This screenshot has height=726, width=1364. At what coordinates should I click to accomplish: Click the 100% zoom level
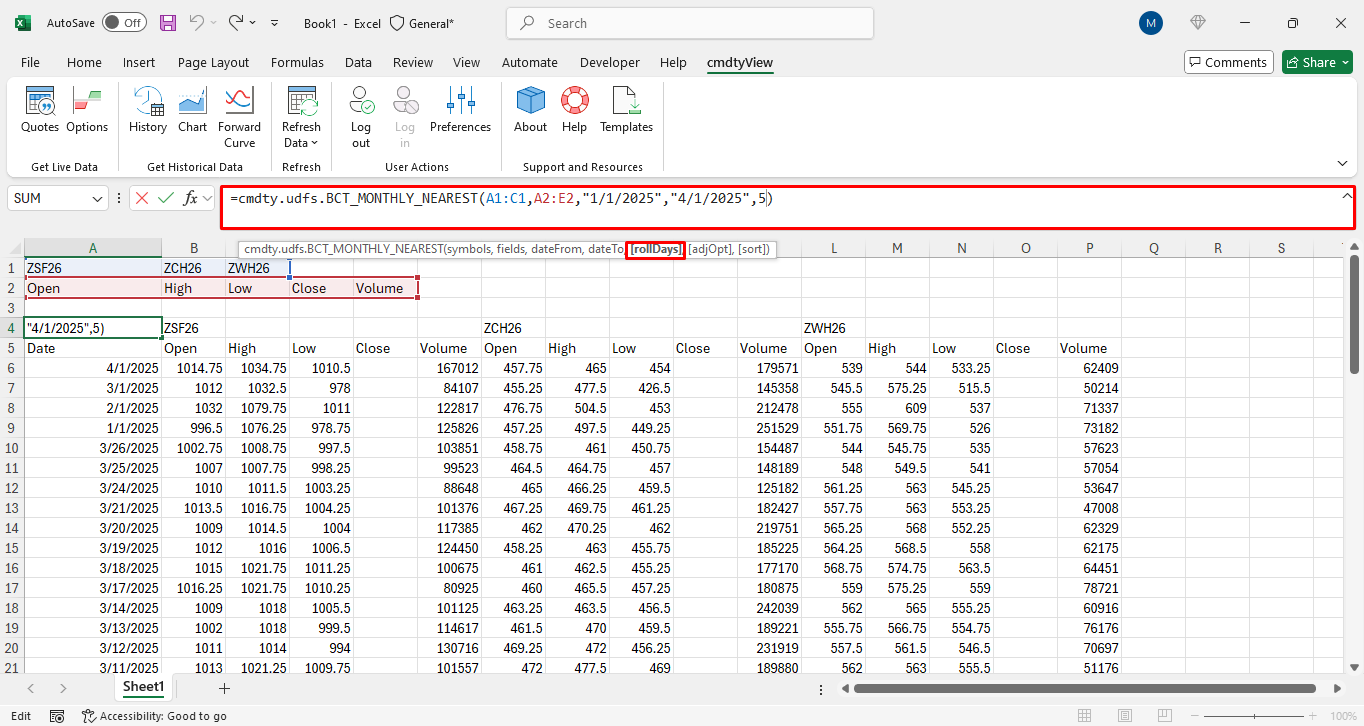coord(1343,716)
